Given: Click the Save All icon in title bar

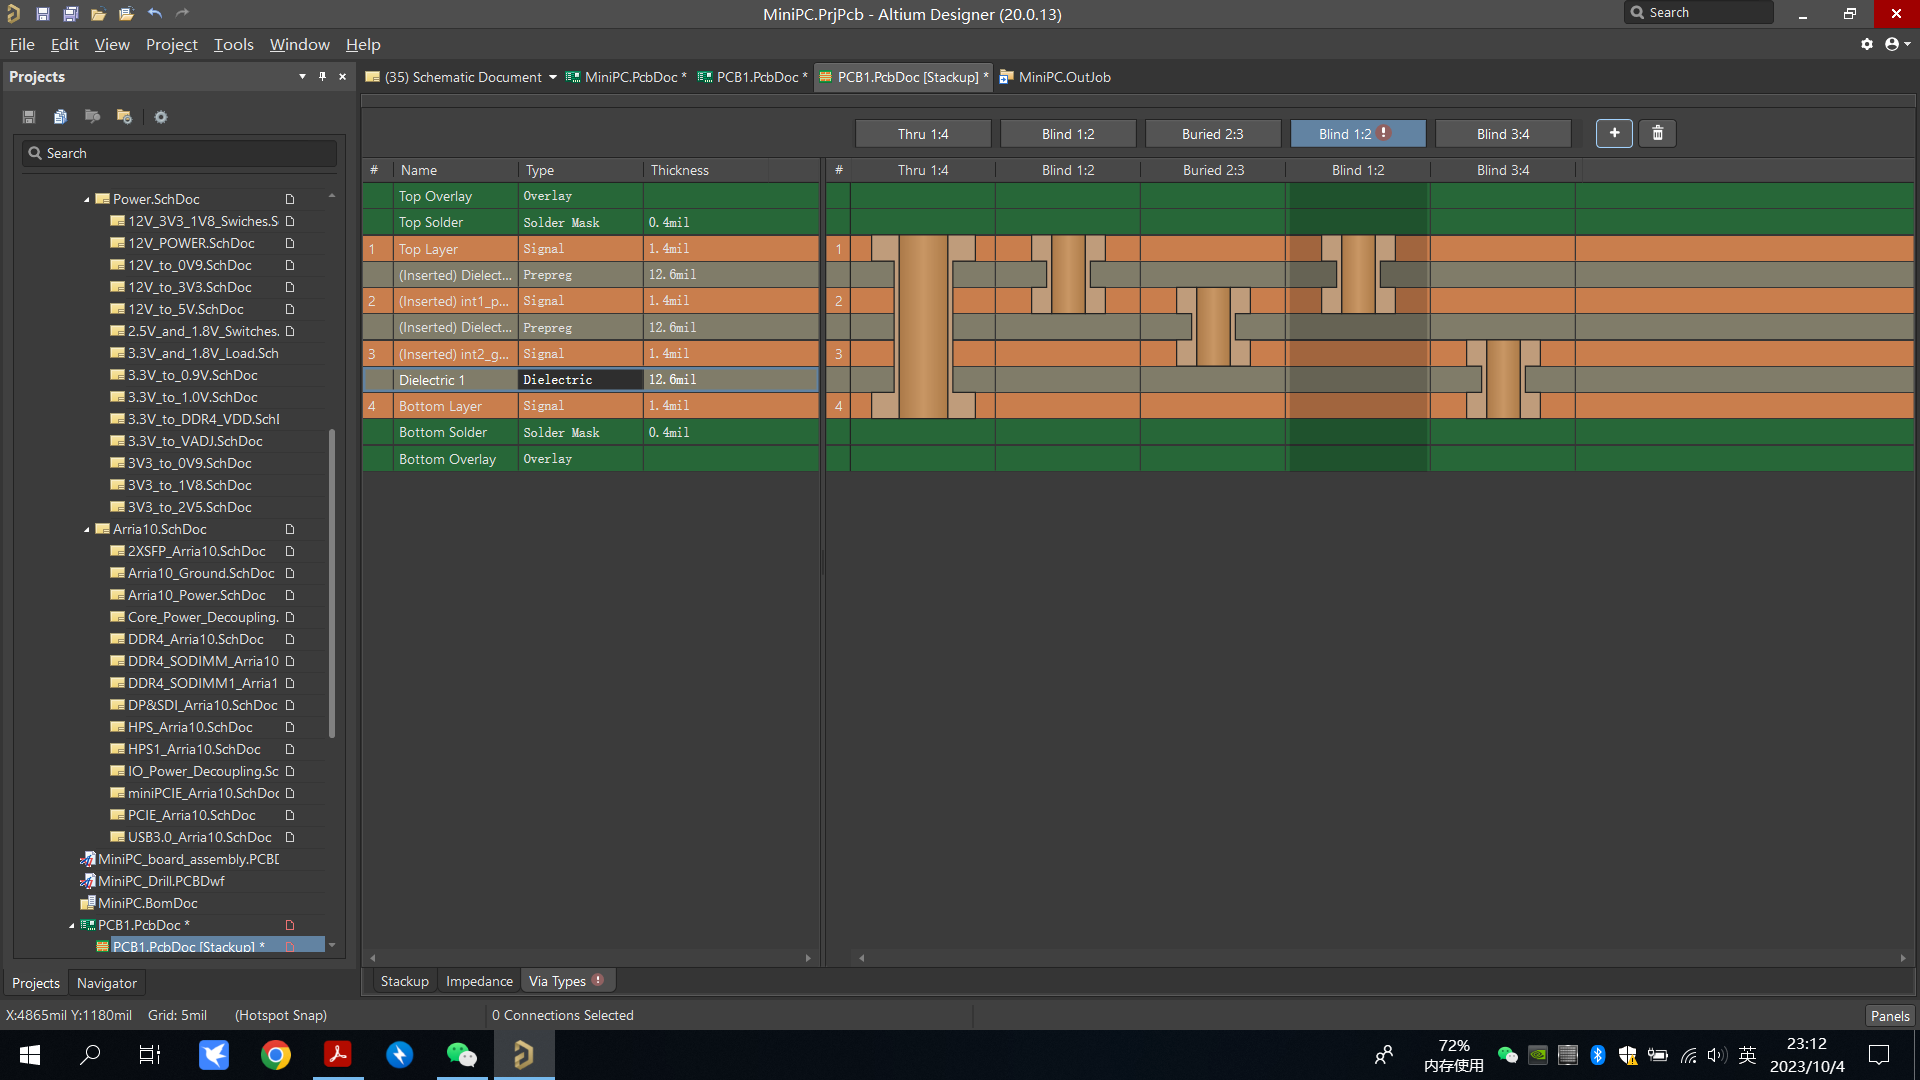Looking at the screenshot, I should (70, 14).
